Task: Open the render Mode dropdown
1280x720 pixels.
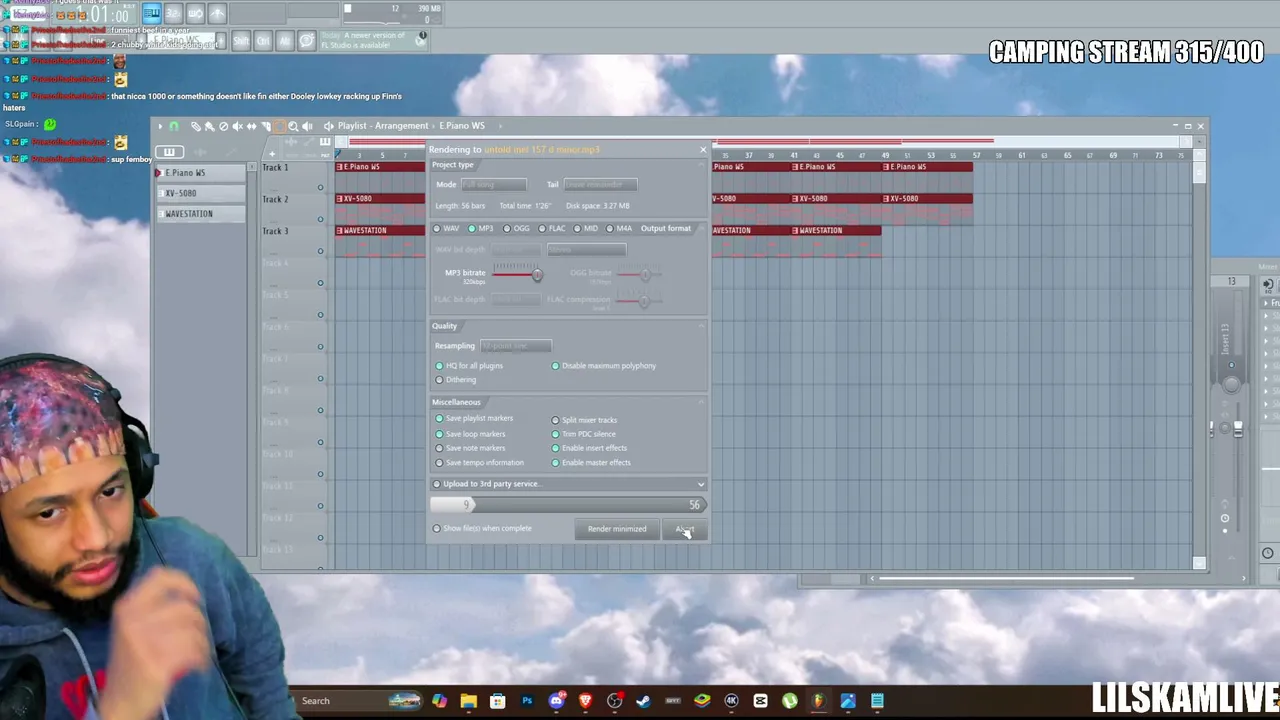Action: tap(493, 184)
